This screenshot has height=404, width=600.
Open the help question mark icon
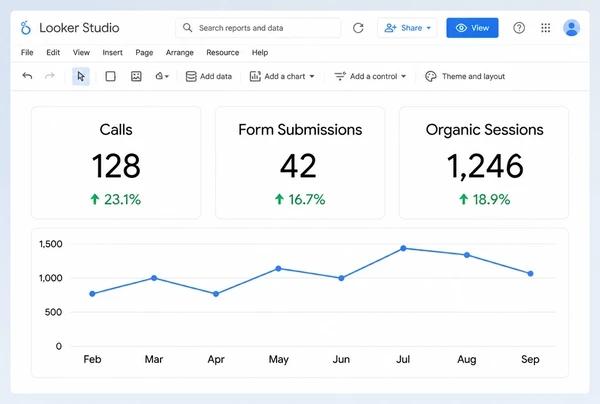[x=519, y=28]
